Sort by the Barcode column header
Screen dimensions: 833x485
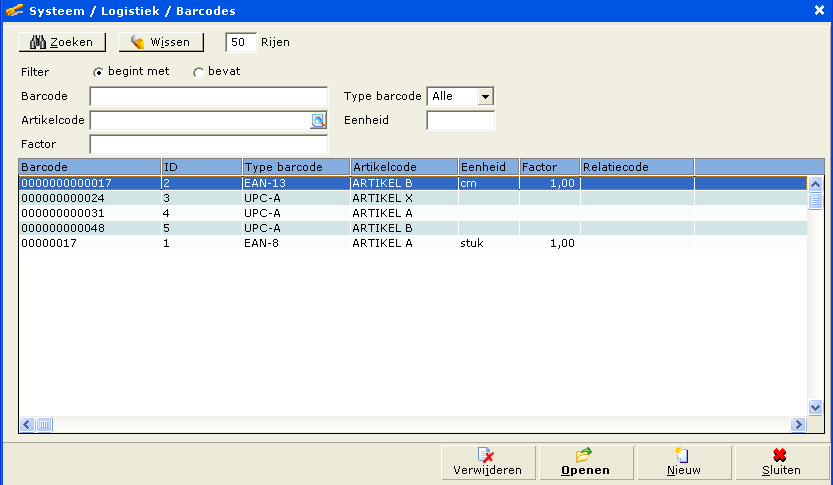pos(90,167)
